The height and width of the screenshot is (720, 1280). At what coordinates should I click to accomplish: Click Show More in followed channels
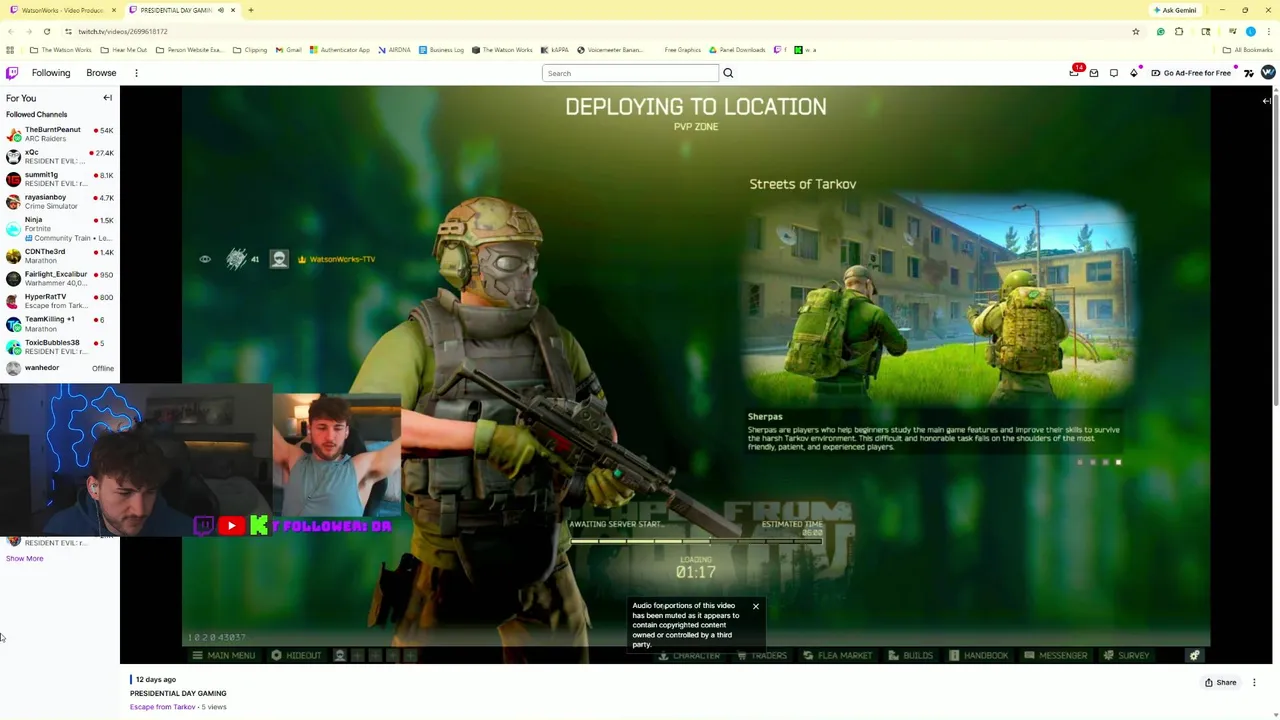24,558
